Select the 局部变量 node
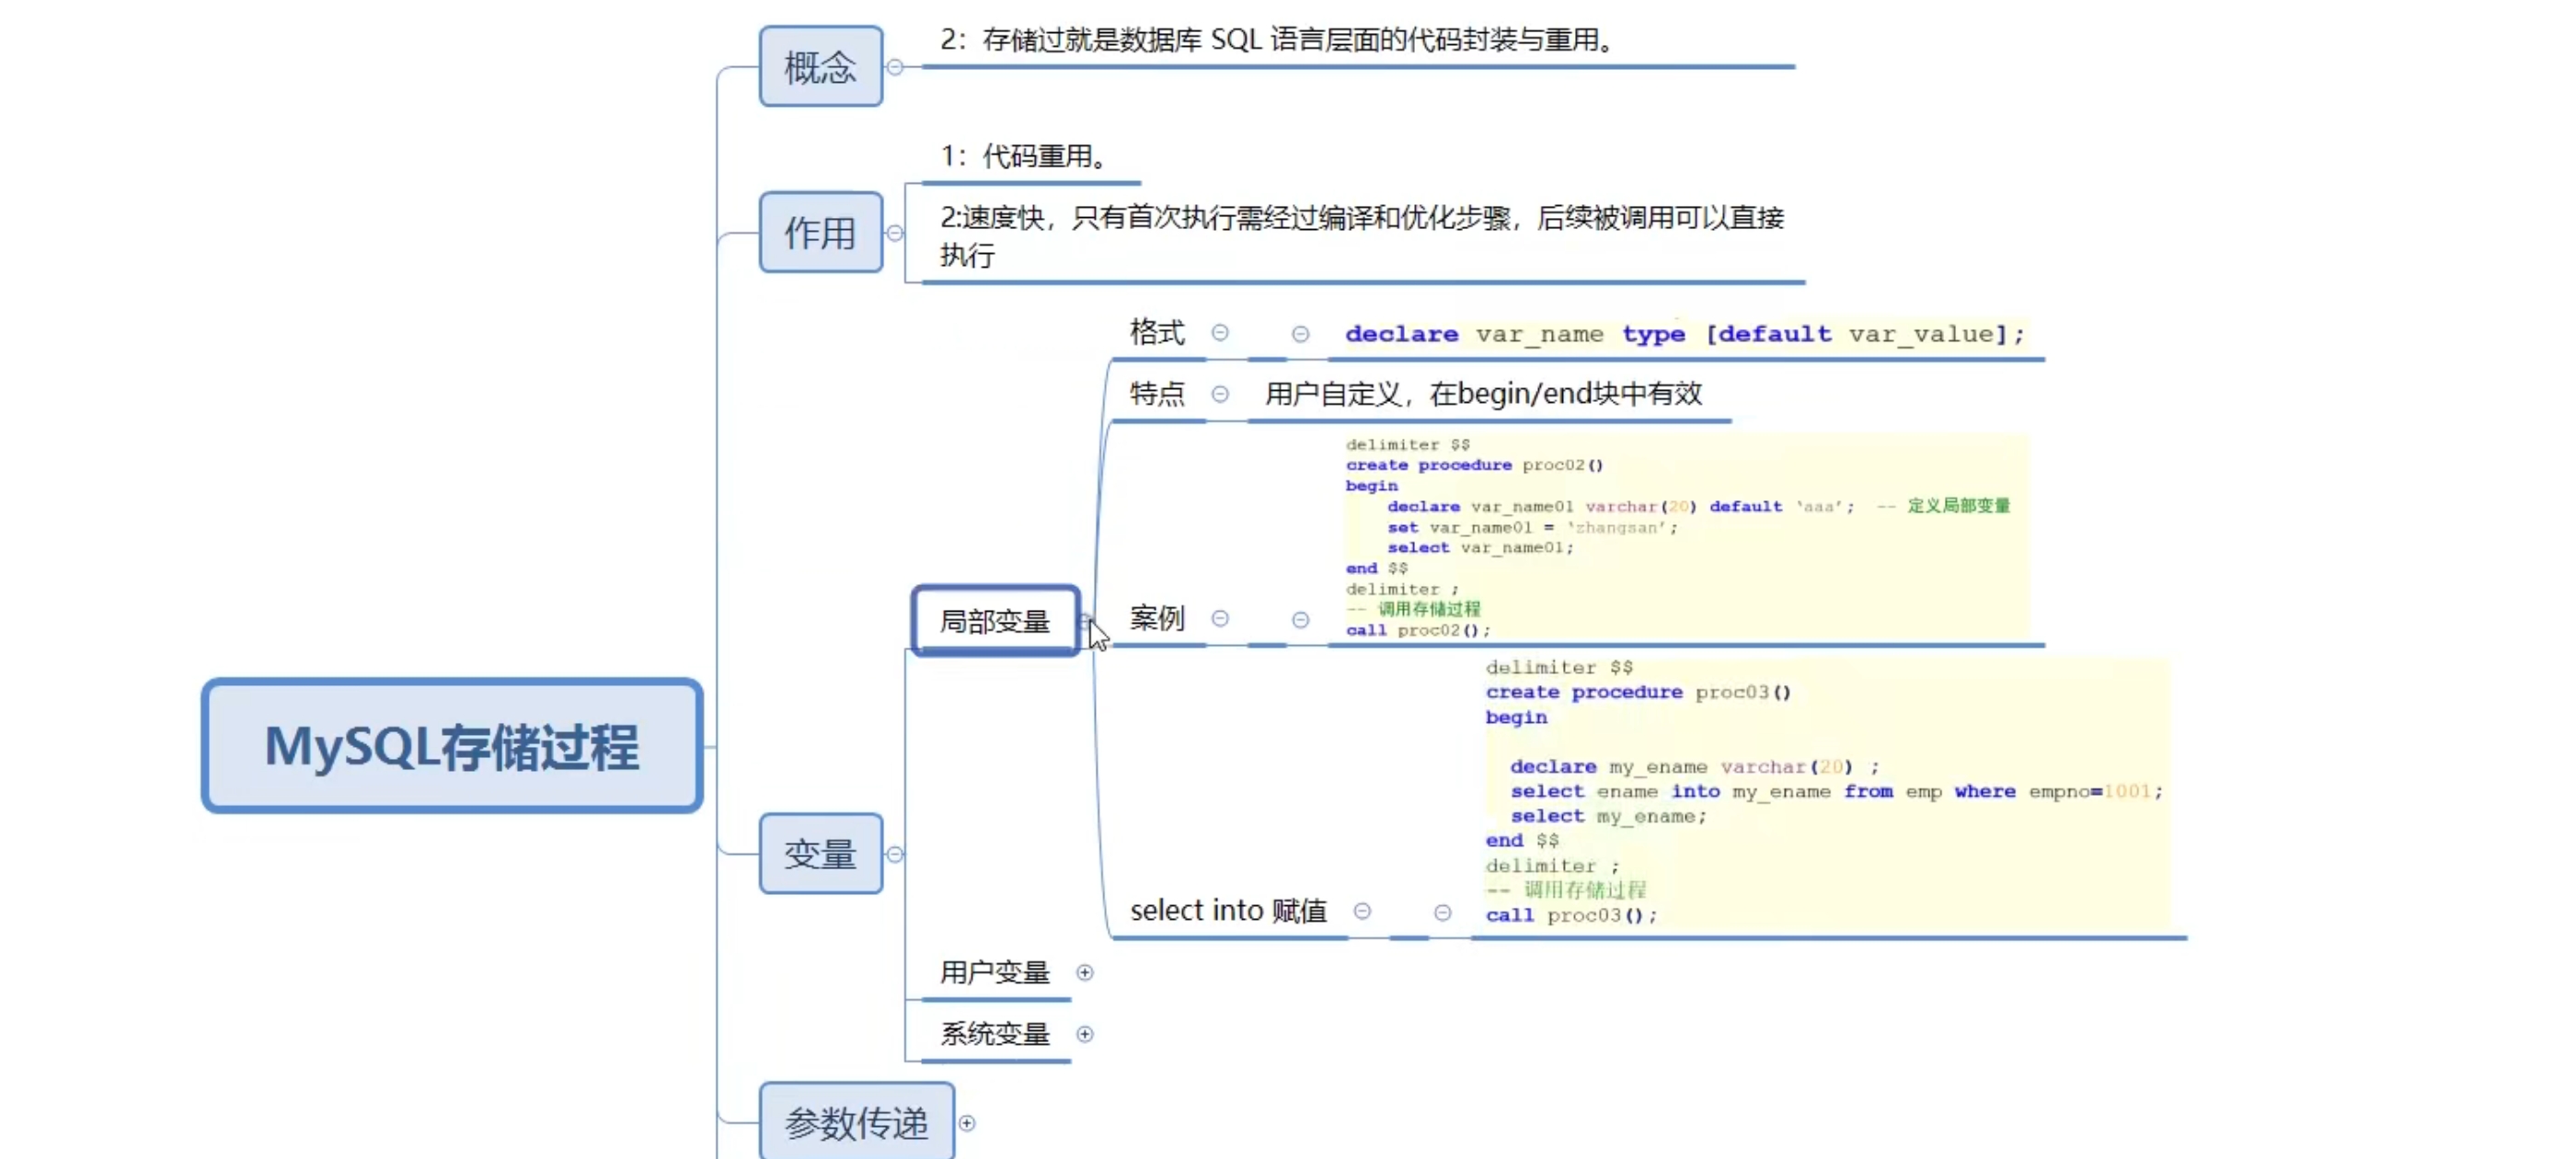This screenshot has height=1159, width=2576. pos(995,621)
